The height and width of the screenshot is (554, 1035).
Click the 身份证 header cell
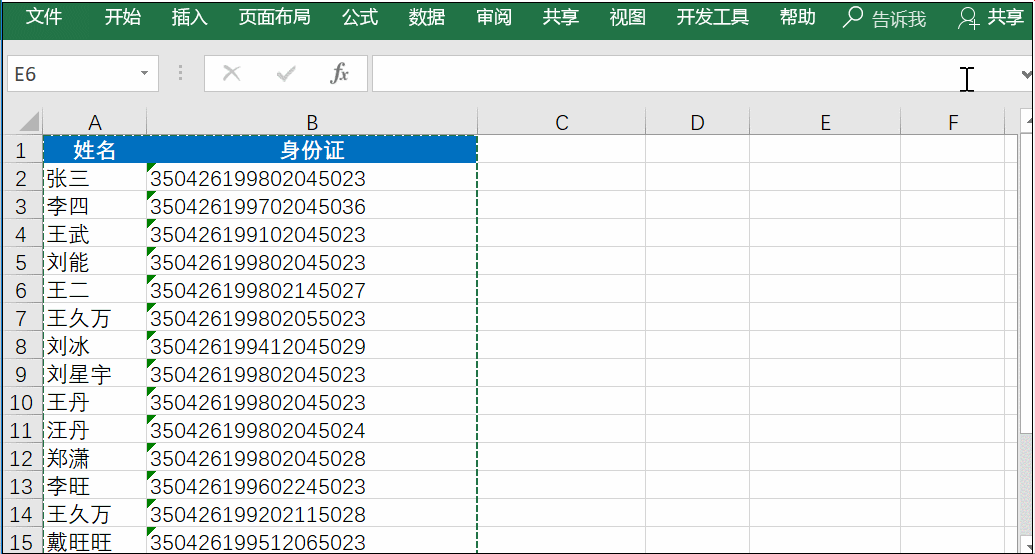click(312, 150)
